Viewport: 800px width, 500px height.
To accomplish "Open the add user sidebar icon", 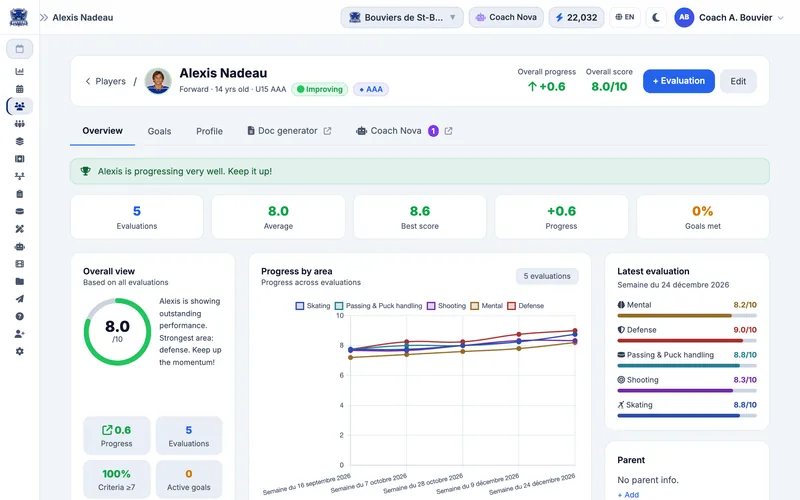I will (19, 334).
